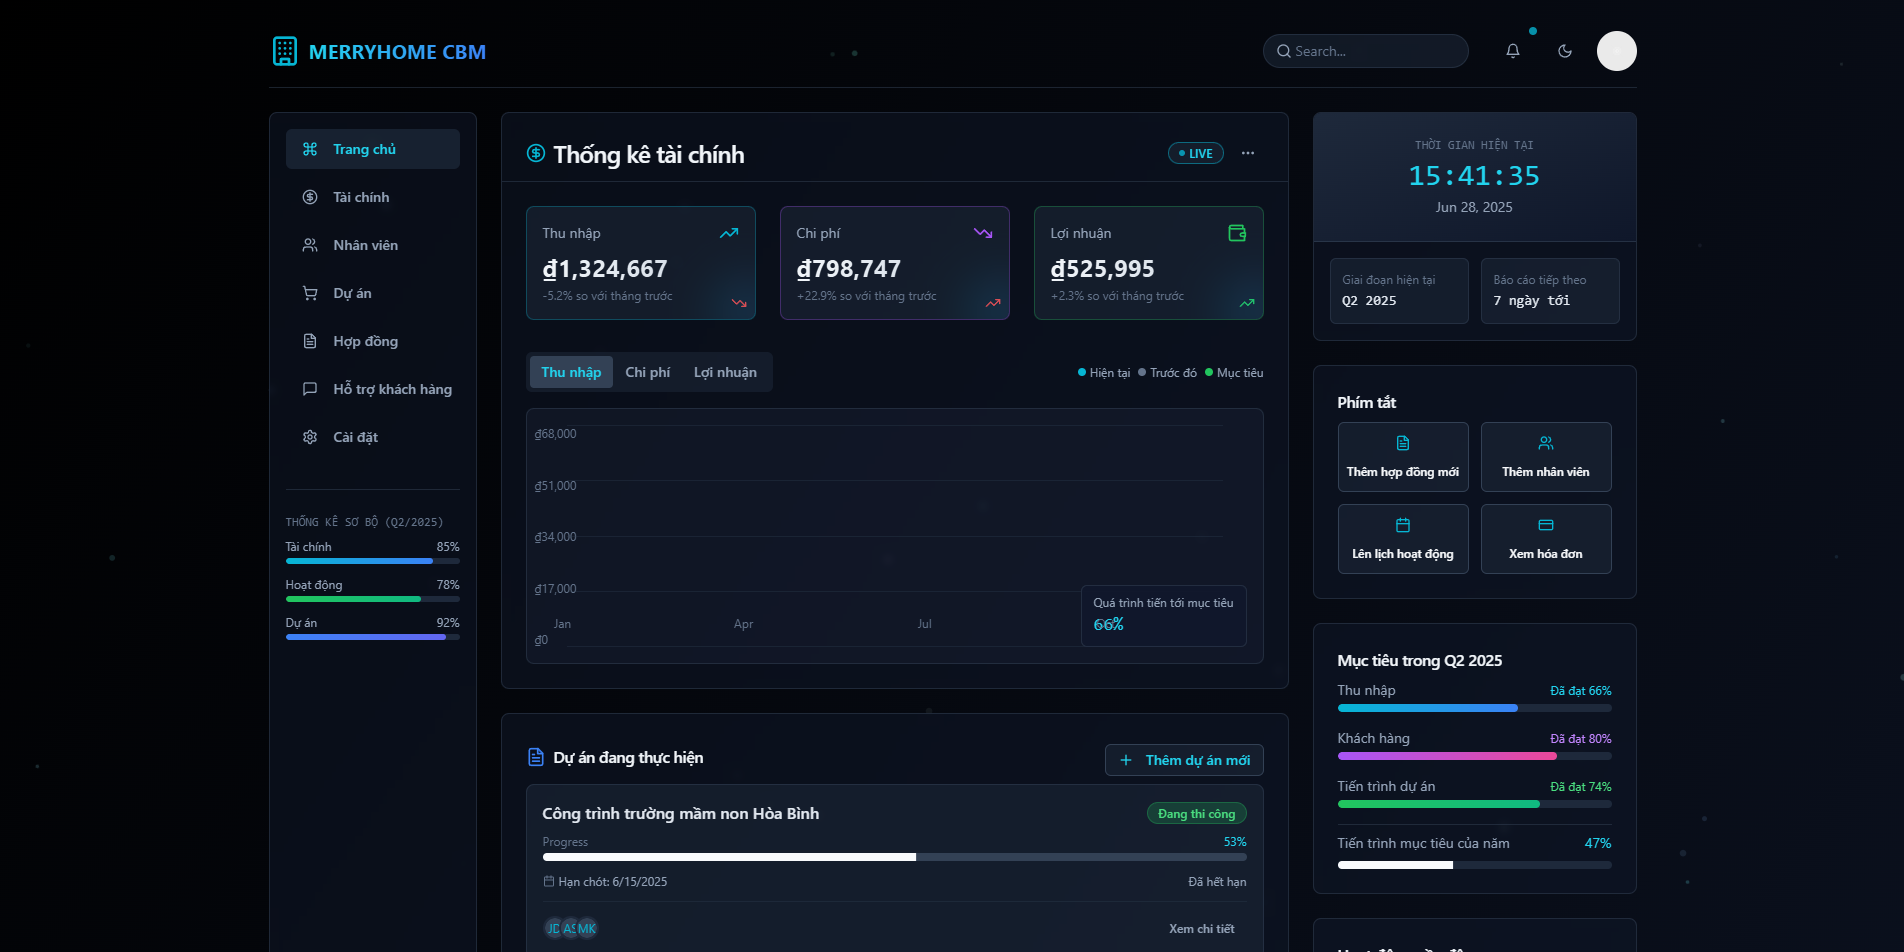Select the Thu nhập chart tab
This screenshot has width=1904, height=952.
coord(571,372)
